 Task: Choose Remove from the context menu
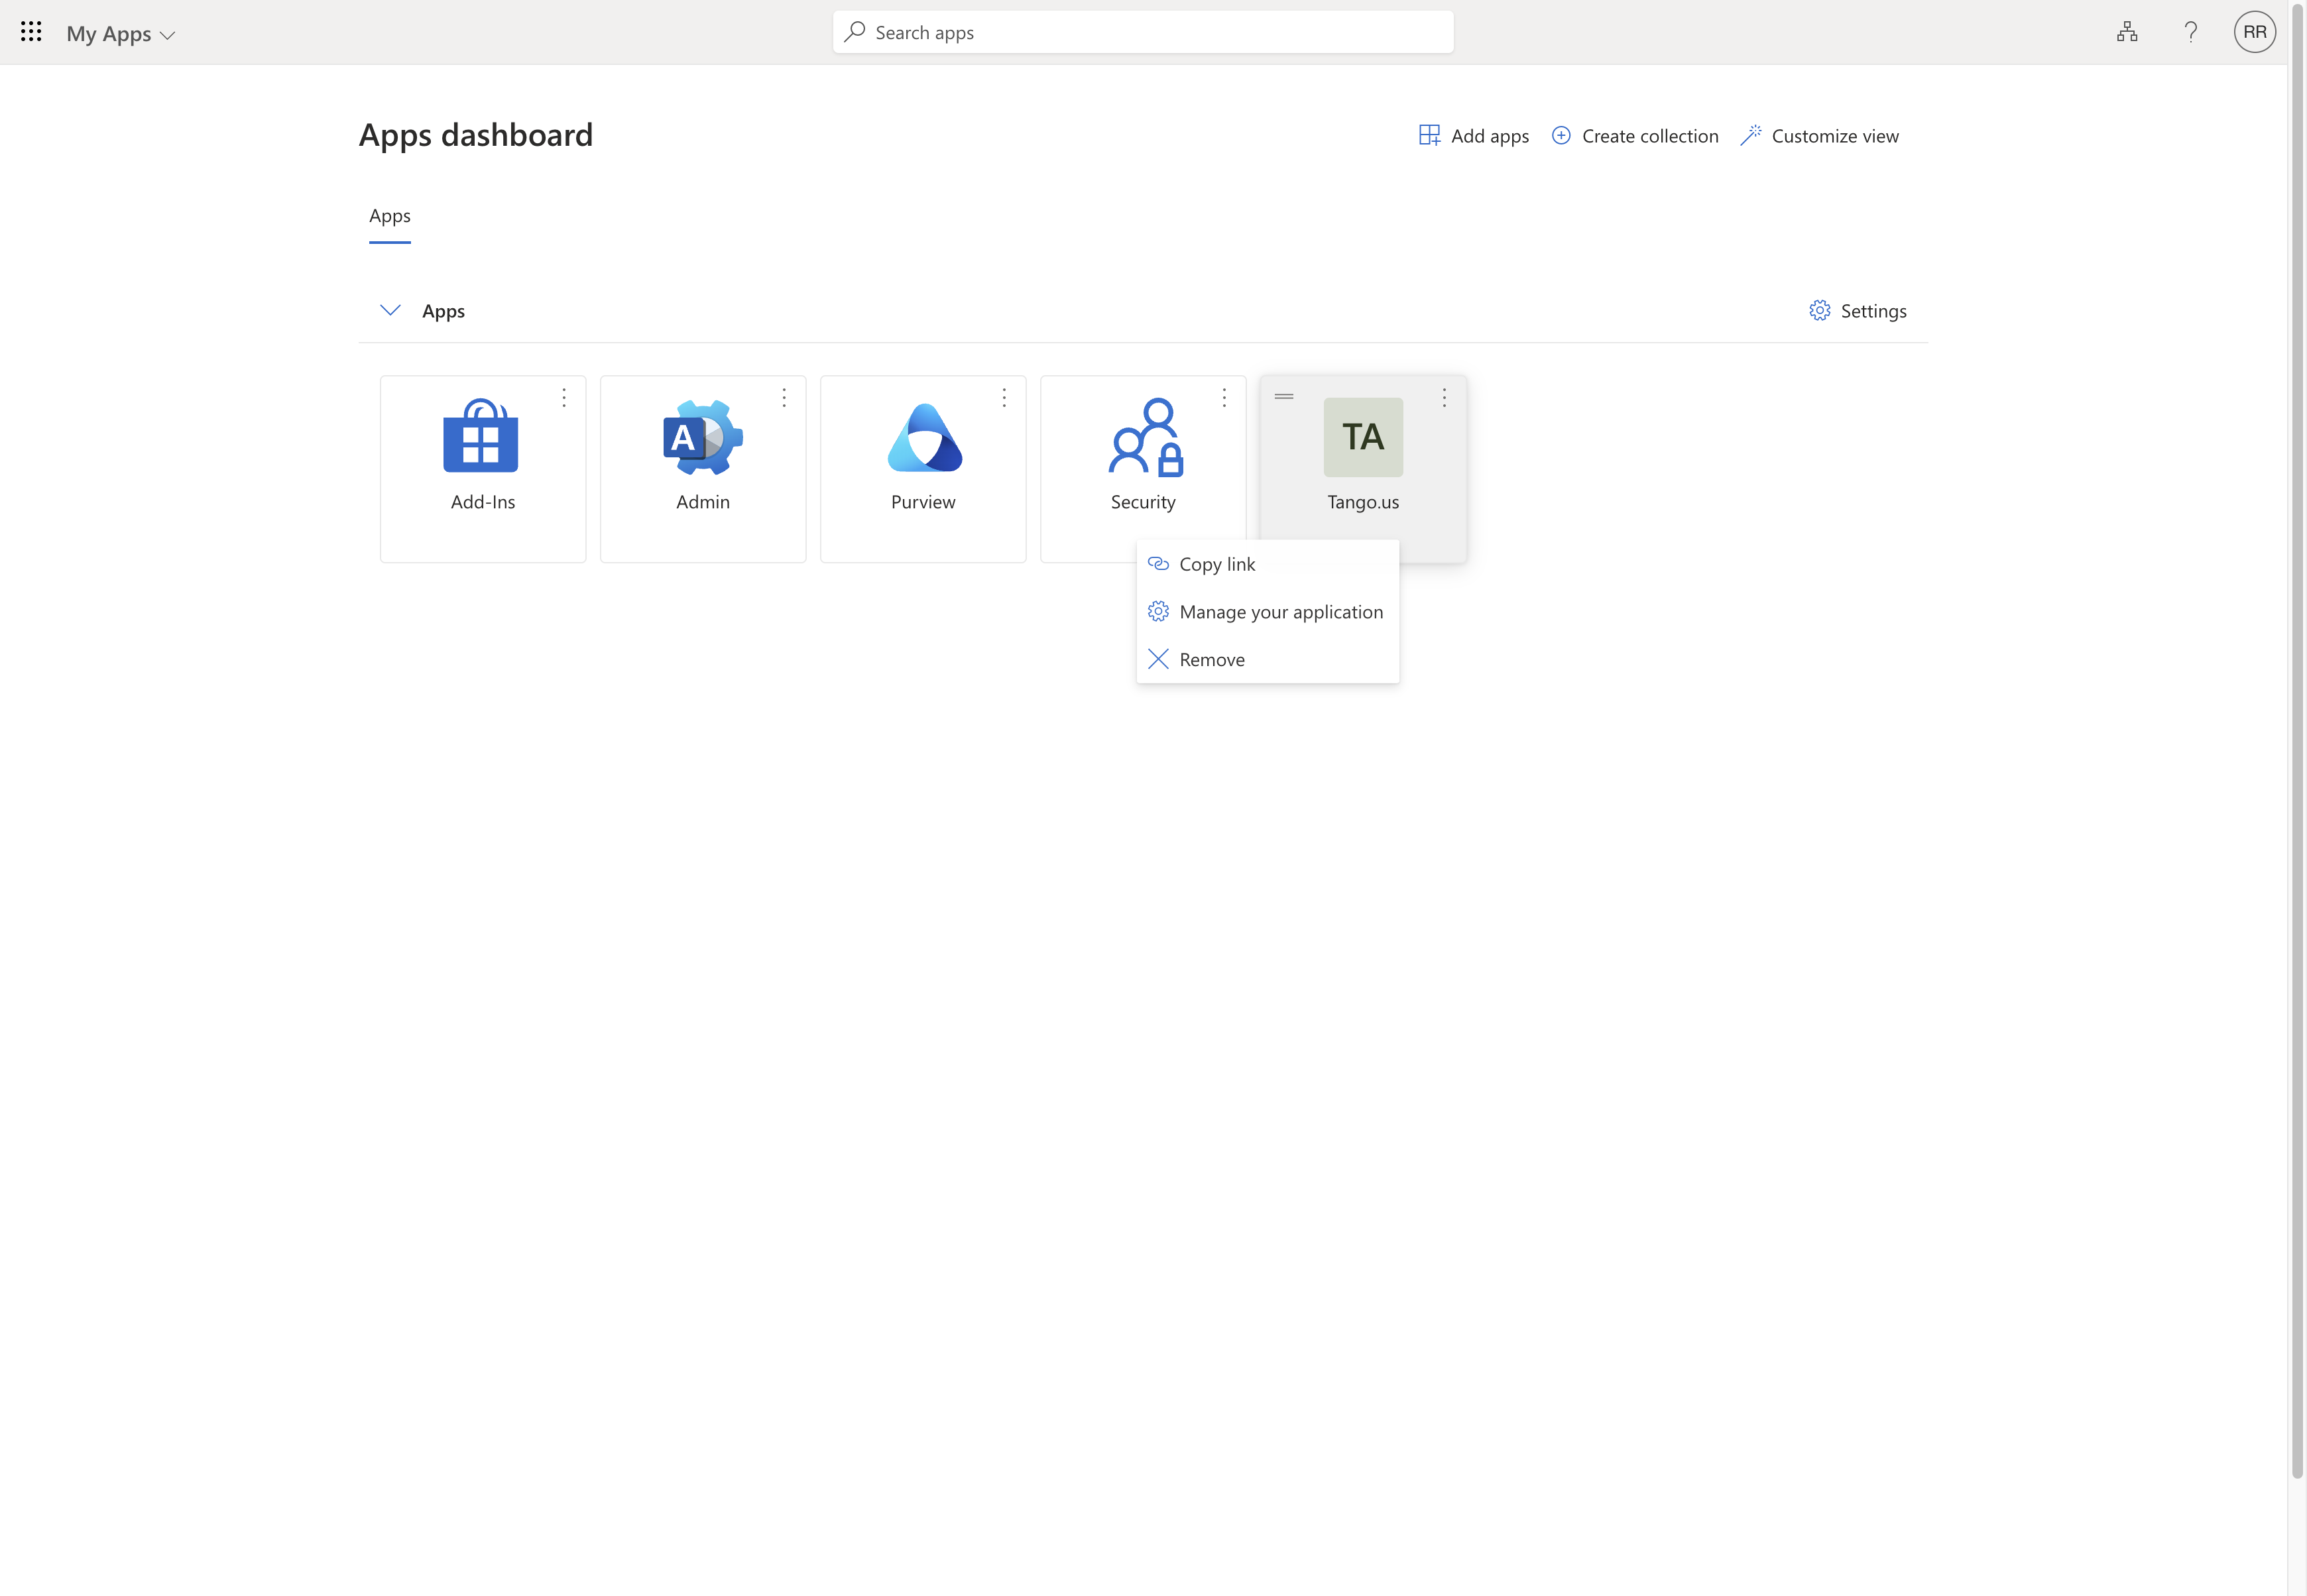(1268, 659)
